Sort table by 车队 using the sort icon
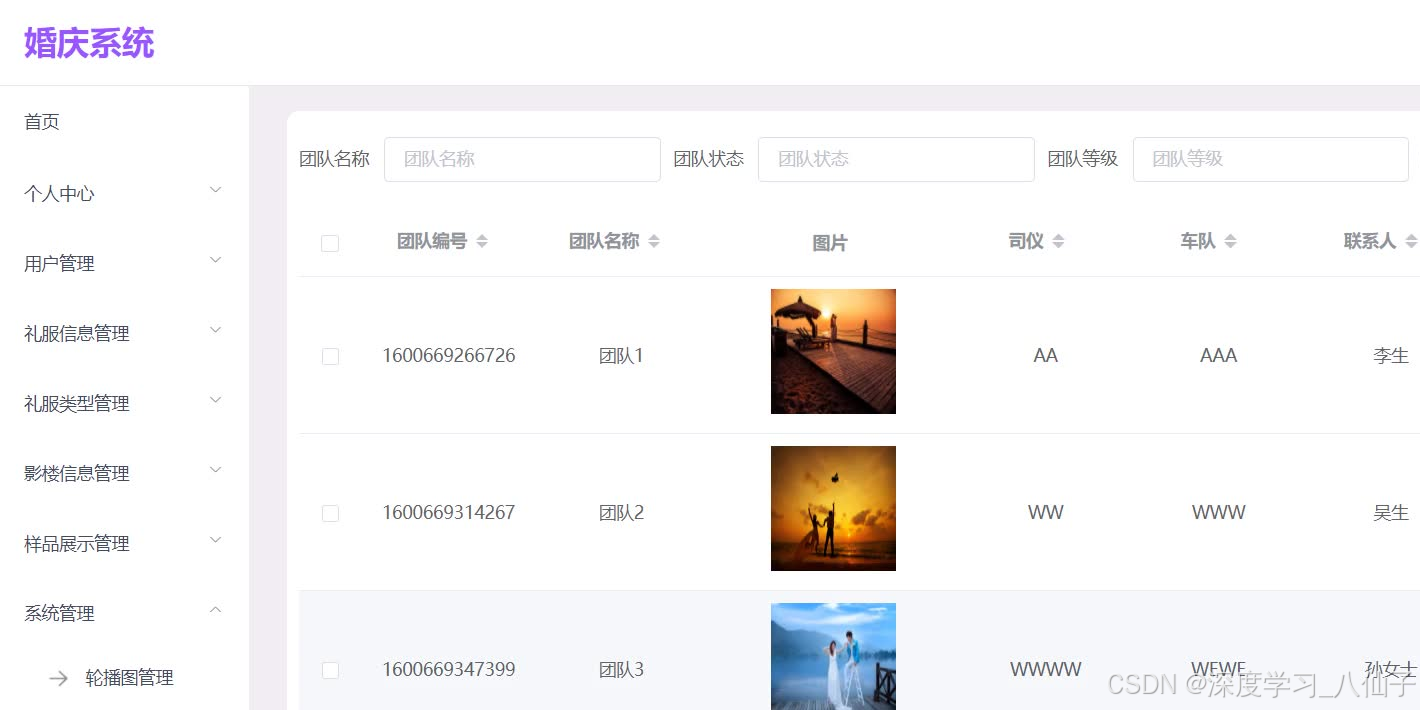This screenshot has height=710, width=1420. 1232,240
